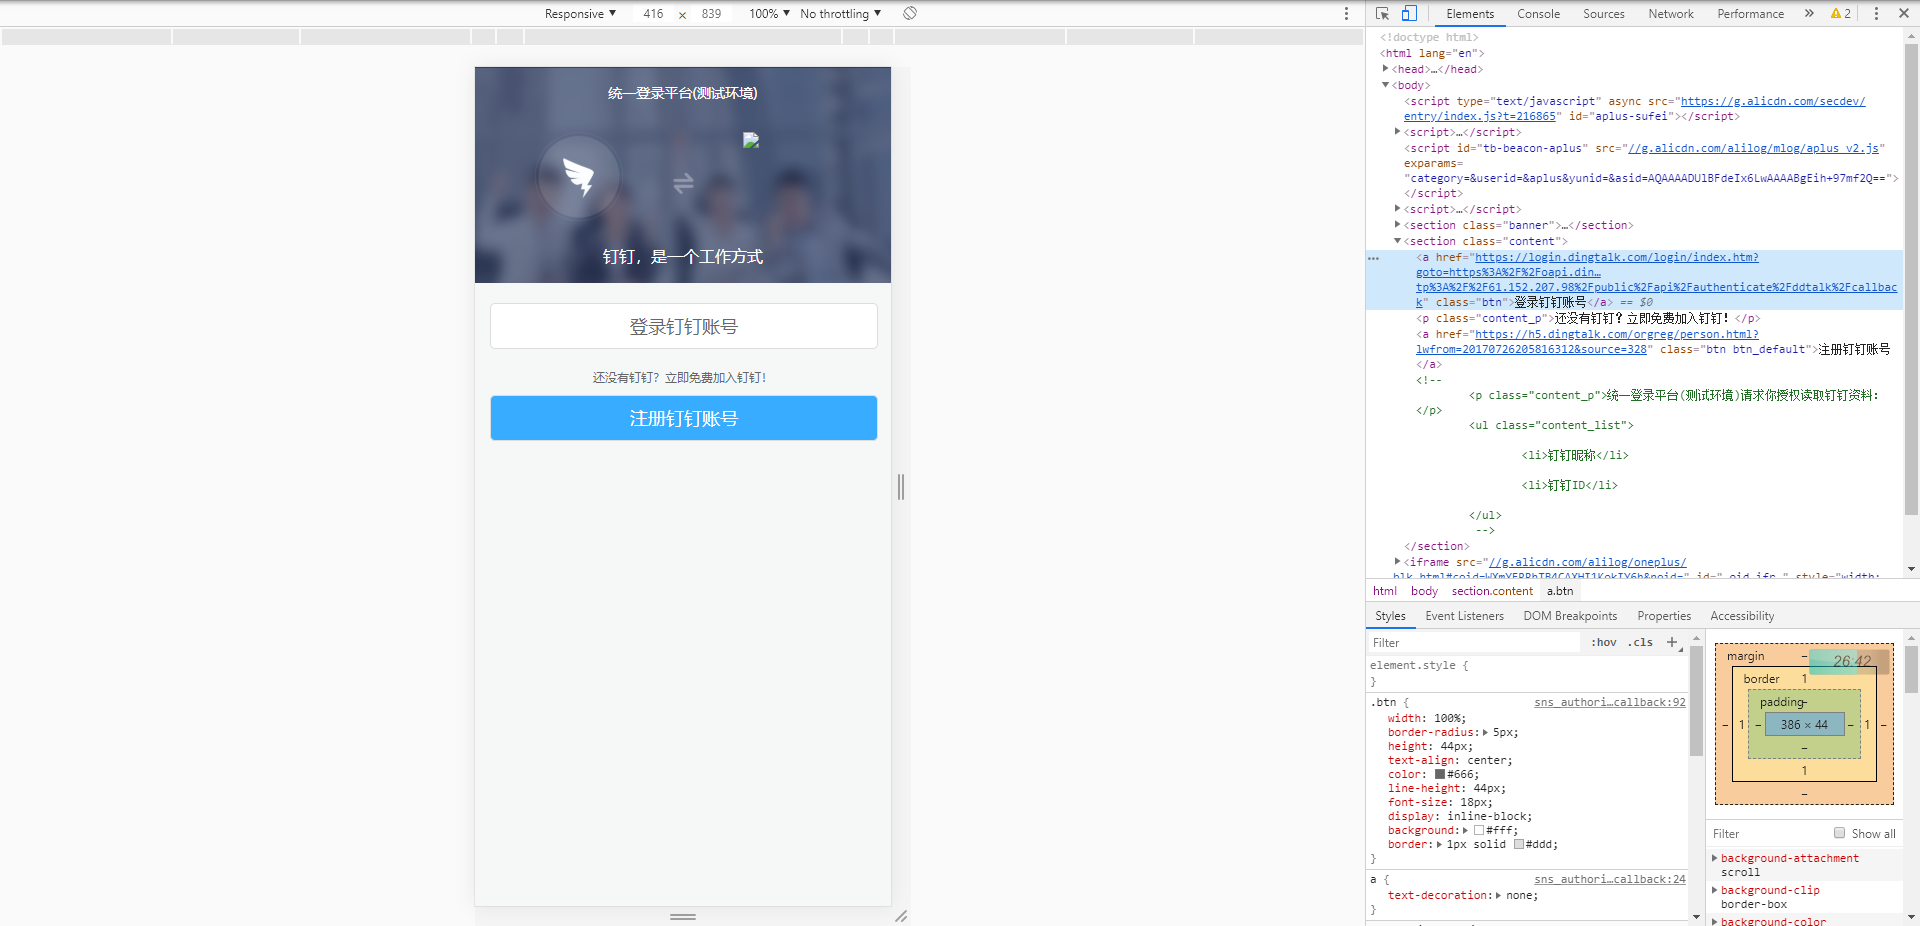1920x926 pixels.
Task: Activate the inspect element picker icon
Action: point(1382,13)
